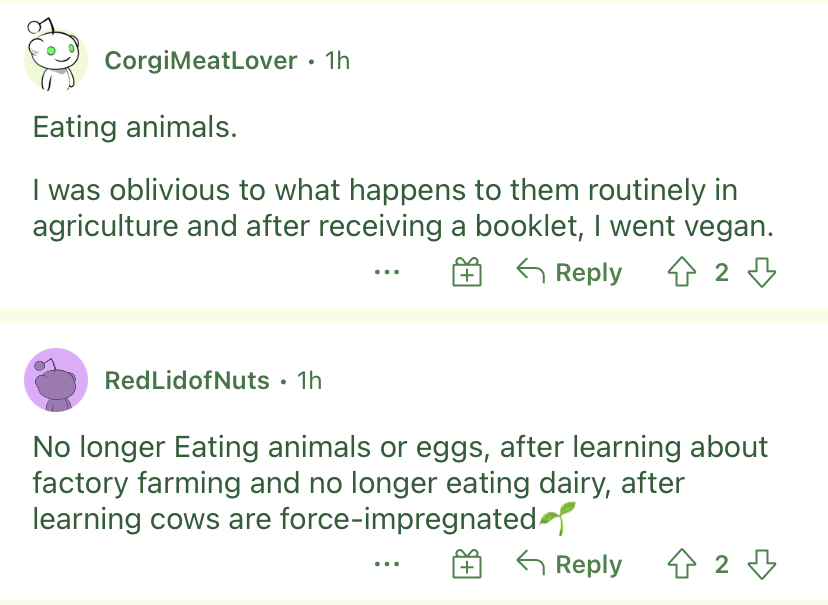Open more options on RedLidofNuts's comment
Viewport: 828px width, 605px height.
[387, 564]
